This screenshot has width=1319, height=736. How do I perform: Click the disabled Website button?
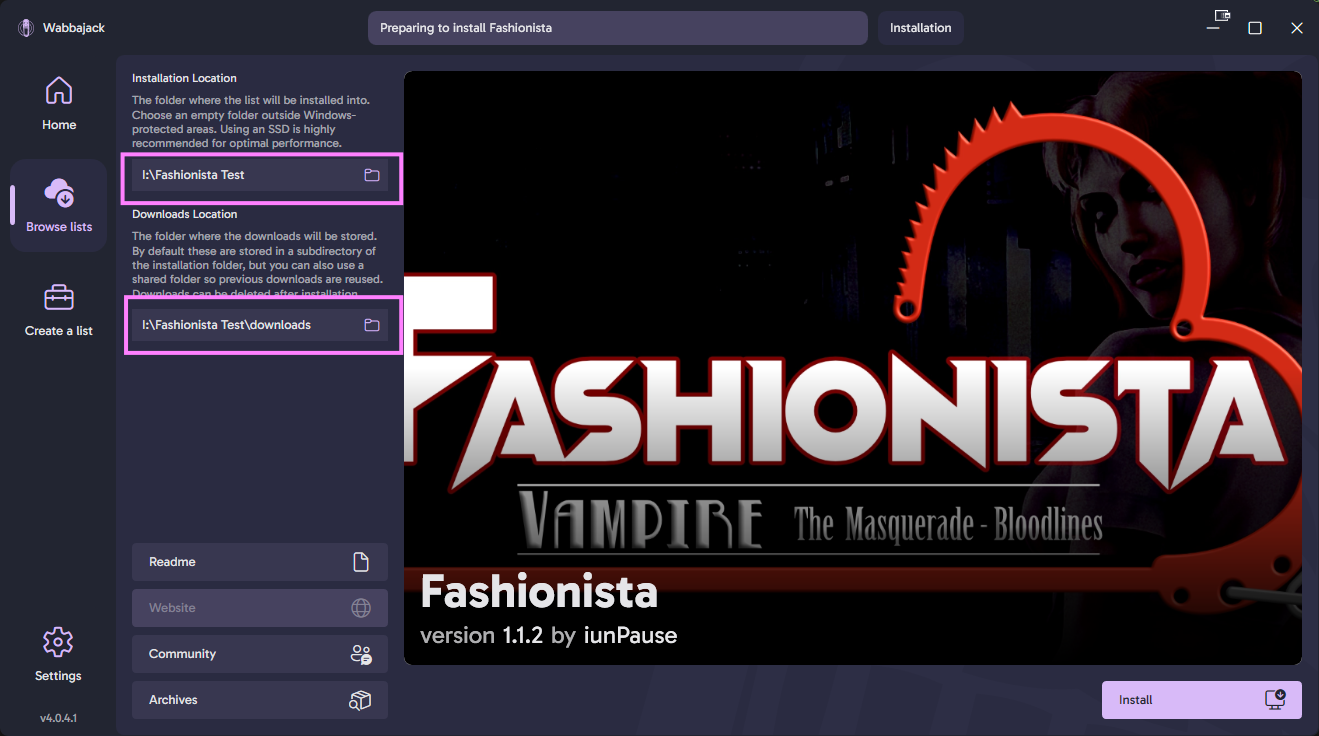pyautogui.click(x=259, y=608)
